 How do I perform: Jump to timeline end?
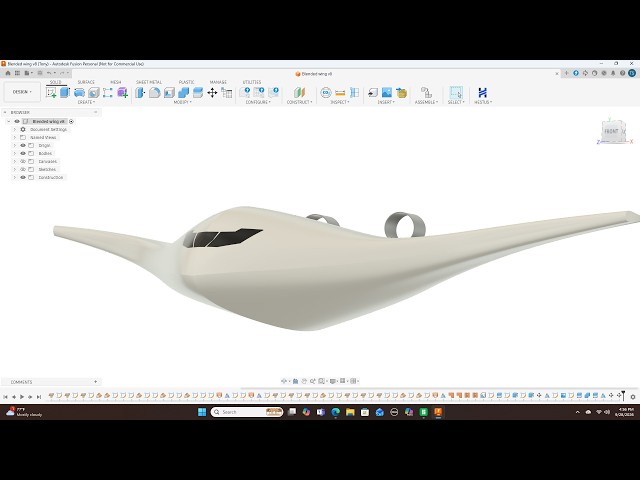[39, 396]
